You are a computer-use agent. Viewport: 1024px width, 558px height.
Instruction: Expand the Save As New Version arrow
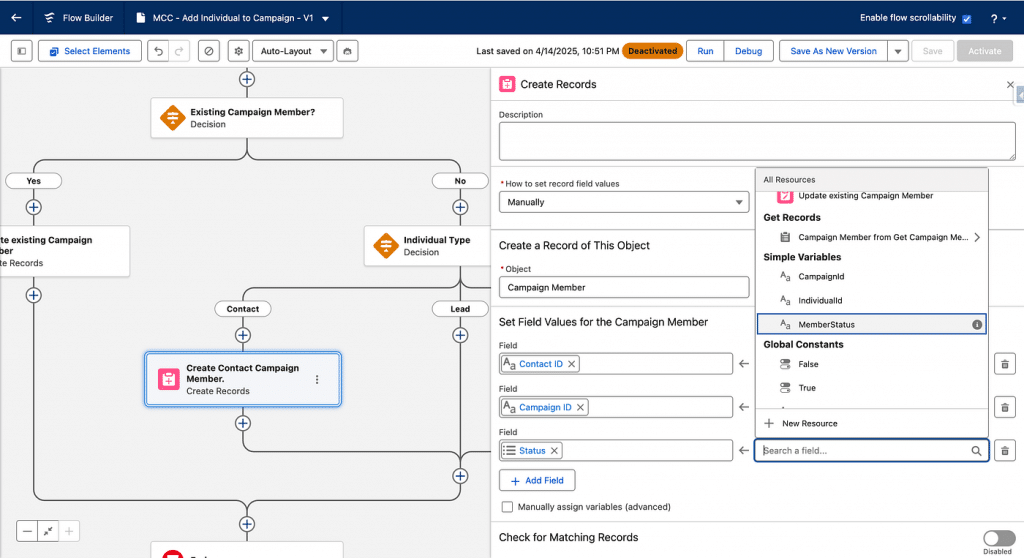[x=897, y=51]
